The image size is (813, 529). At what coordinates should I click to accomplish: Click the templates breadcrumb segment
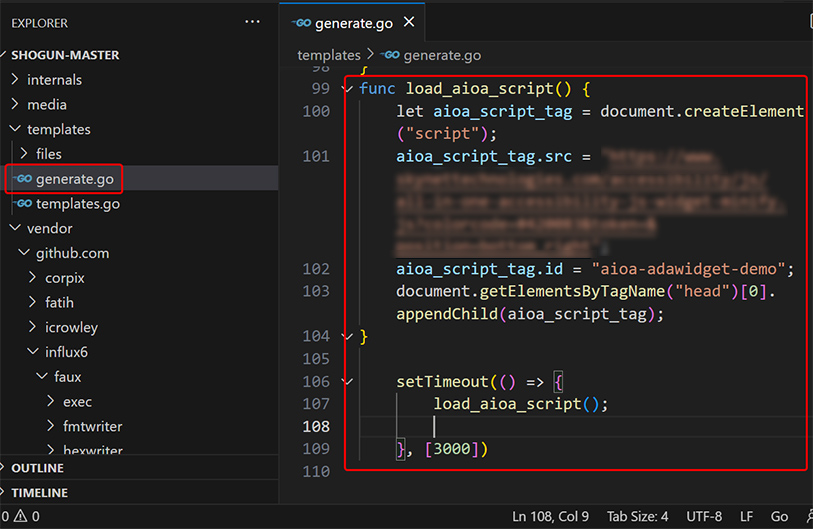tap(329, 55)
